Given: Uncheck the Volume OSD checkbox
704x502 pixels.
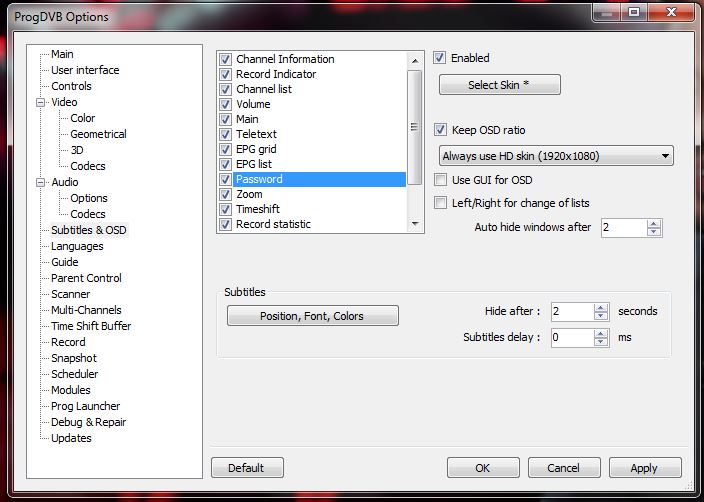Looking at the screenshot, I should click(x=225, y=104).
